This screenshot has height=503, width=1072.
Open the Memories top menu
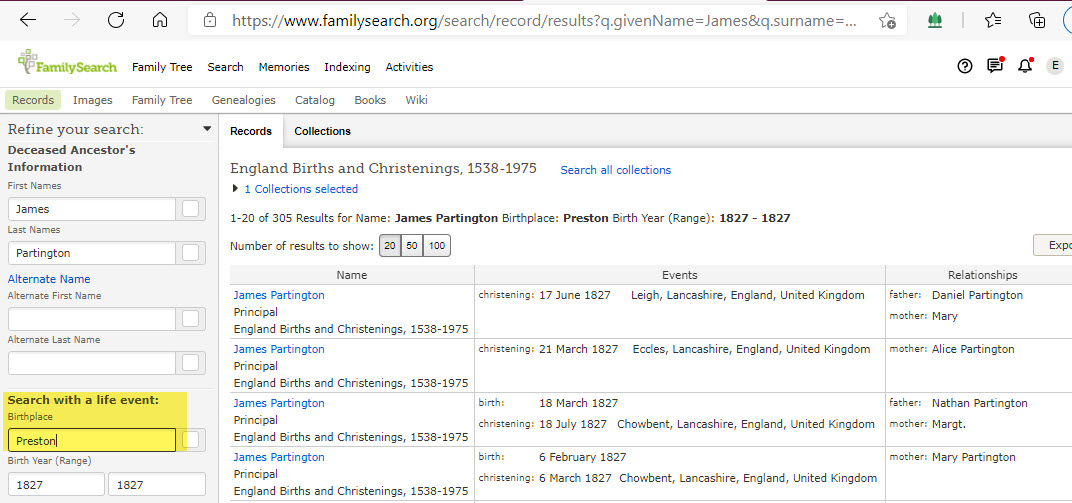pos(284,67)
